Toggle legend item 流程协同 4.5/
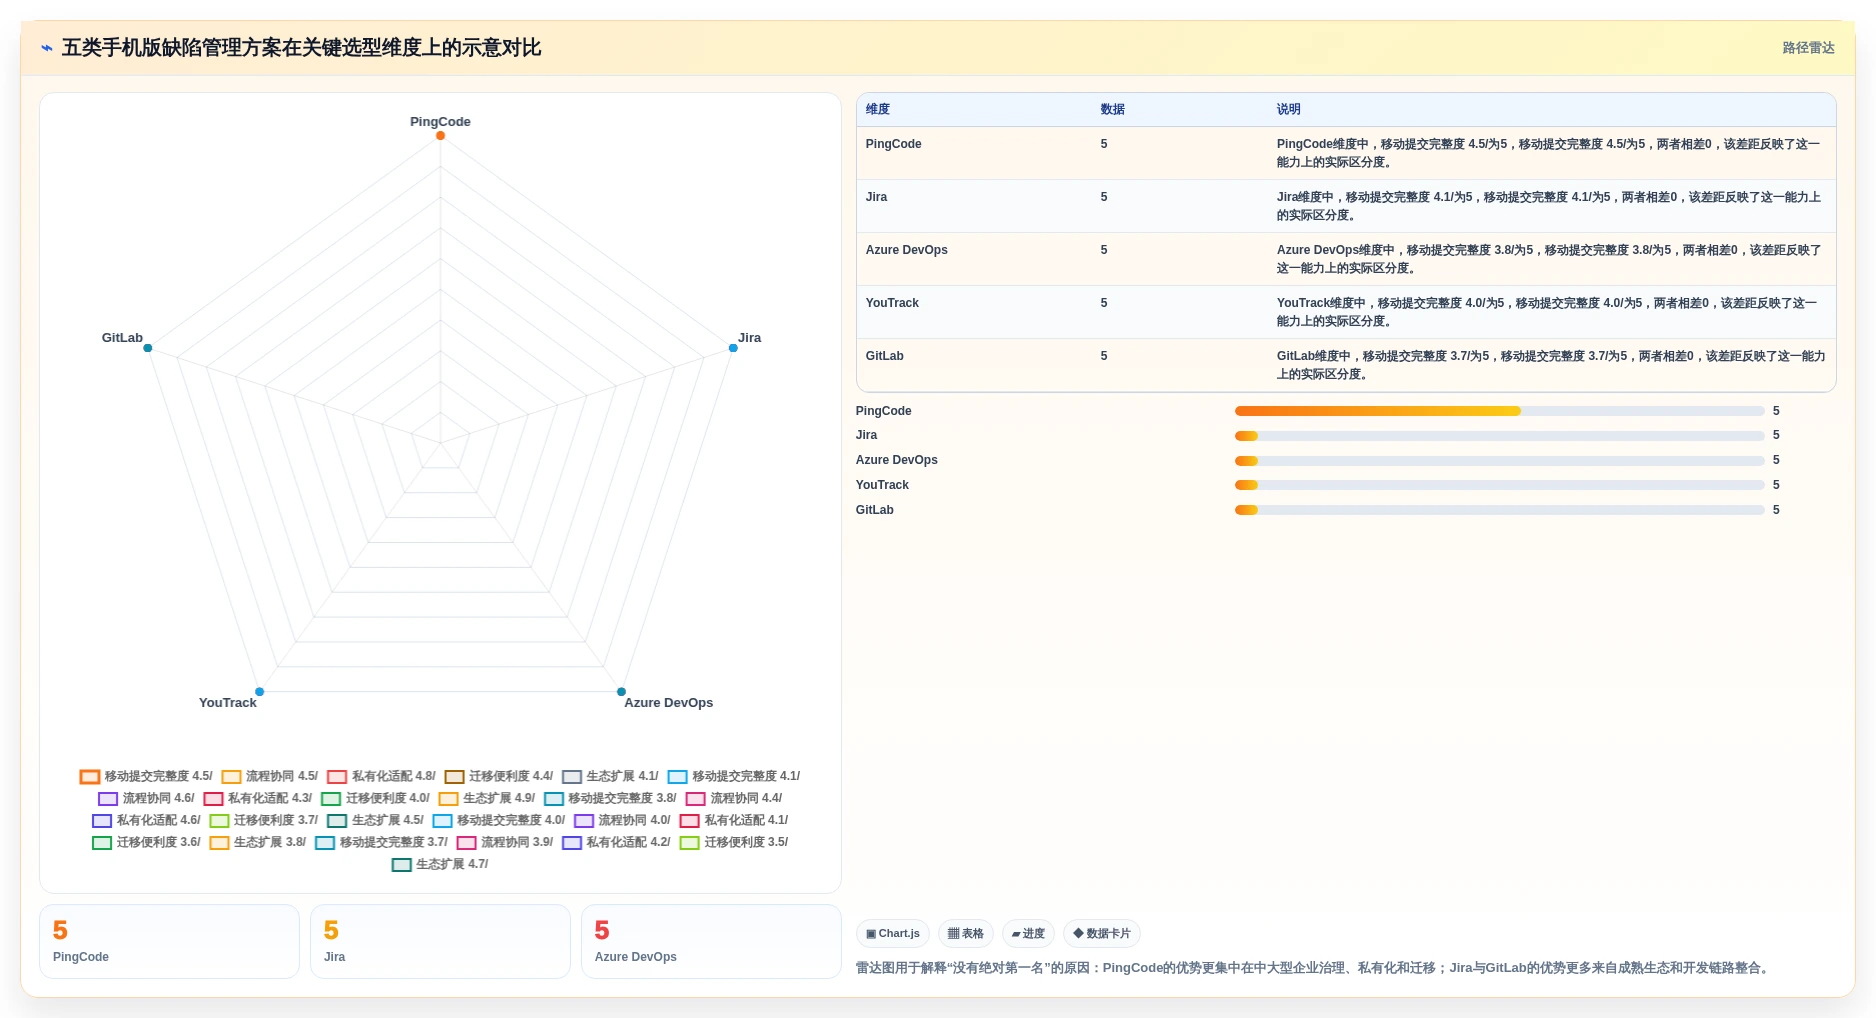 point(270,777)
